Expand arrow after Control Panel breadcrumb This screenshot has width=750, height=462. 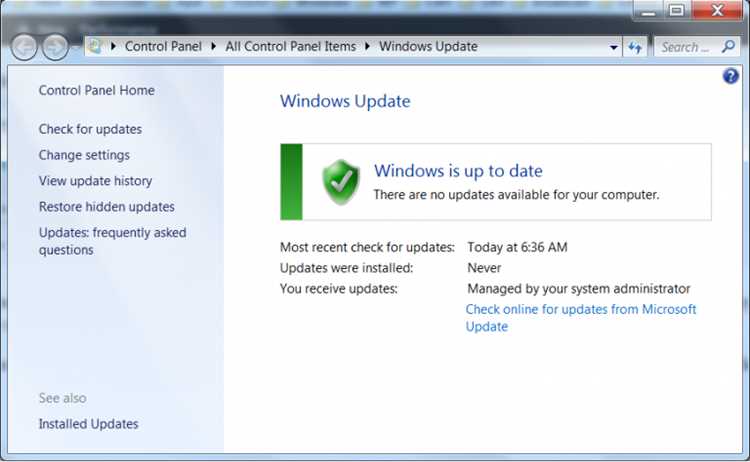pyautogui.click(x=213, y=46)
